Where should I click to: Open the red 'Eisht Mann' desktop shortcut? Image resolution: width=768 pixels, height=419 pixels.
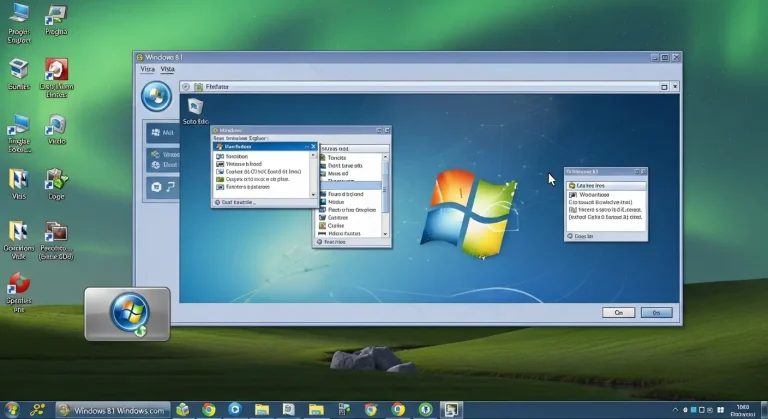(x=56, y=77)
